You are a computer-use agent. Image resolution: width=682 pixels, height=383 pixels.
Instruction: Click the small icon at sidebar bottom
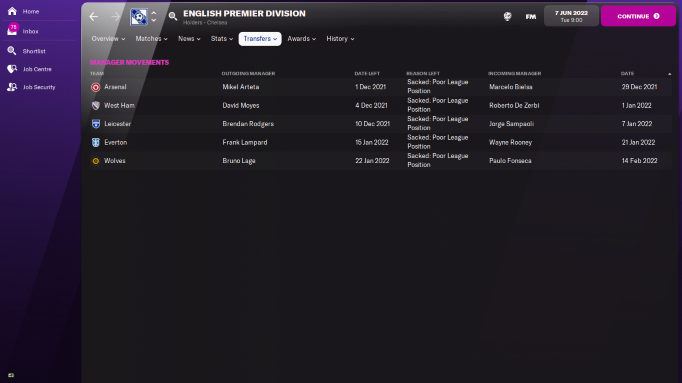[x=11, y=375]
